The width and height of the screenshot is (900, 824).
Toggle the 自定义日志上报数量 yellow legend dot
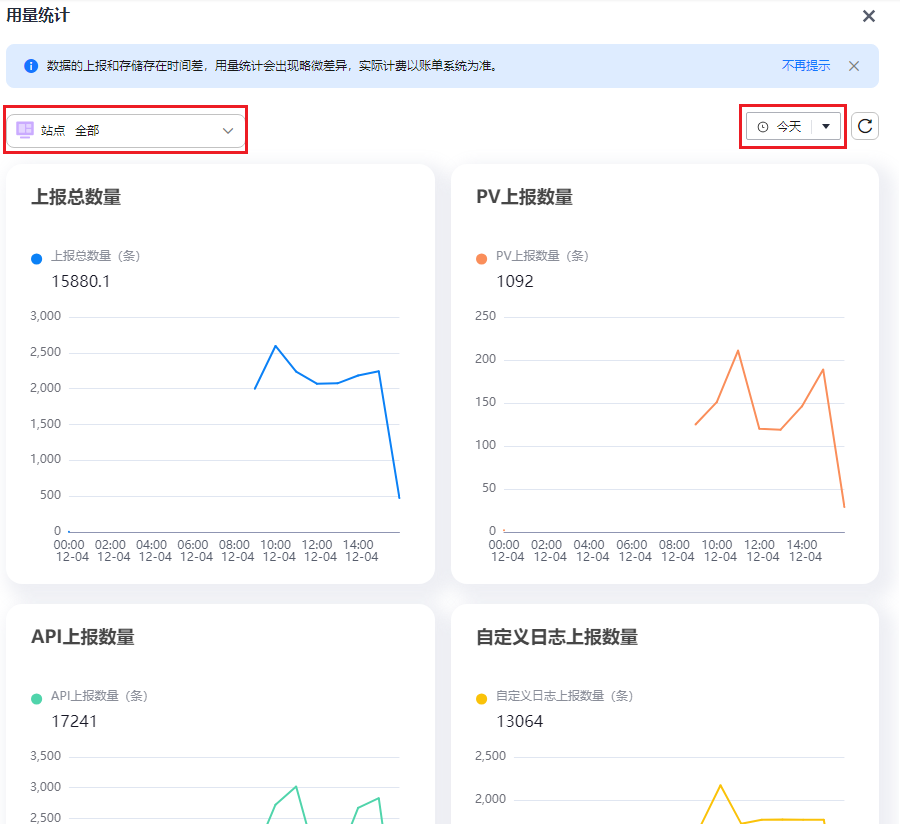pos(482,698)
